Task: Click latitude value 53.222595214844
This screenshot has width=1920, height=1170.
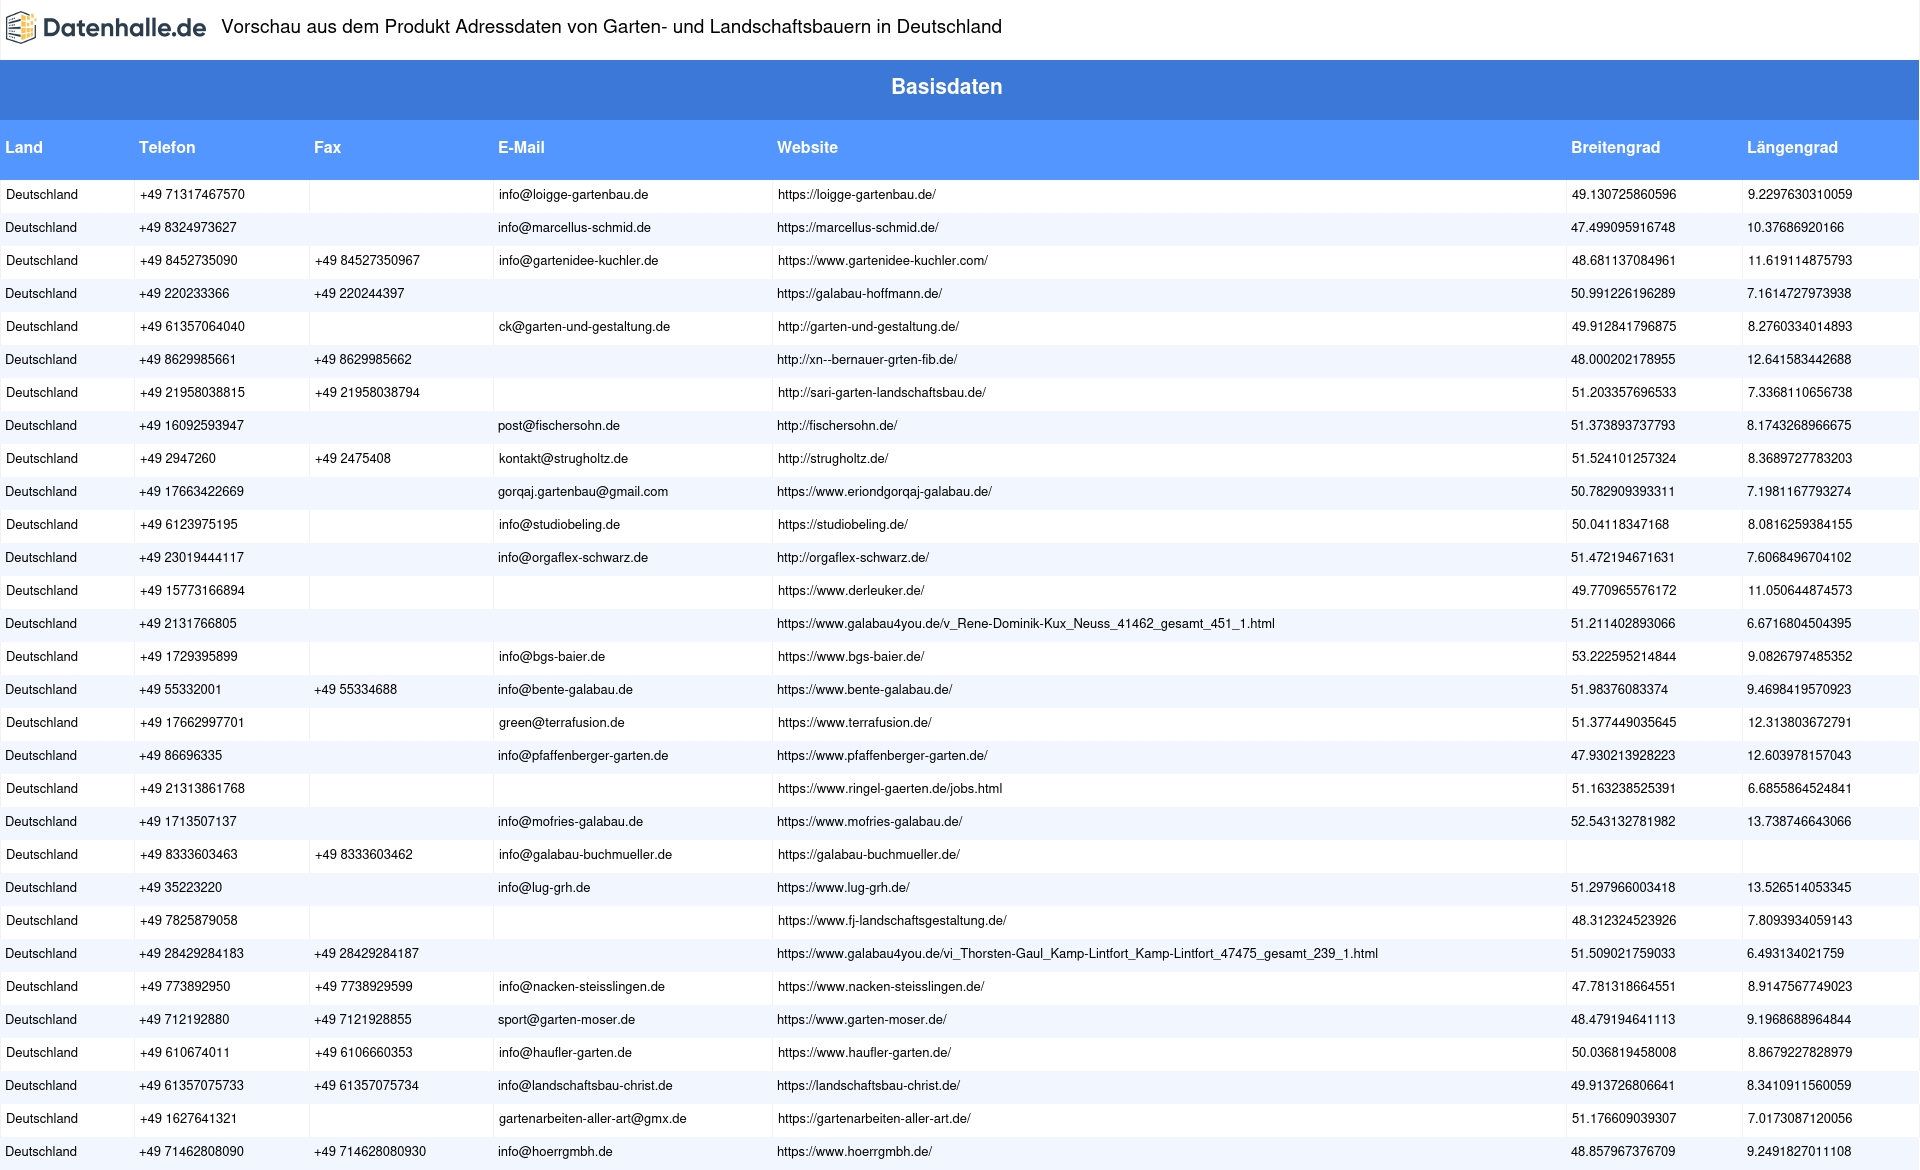Action: (1624, 657)
